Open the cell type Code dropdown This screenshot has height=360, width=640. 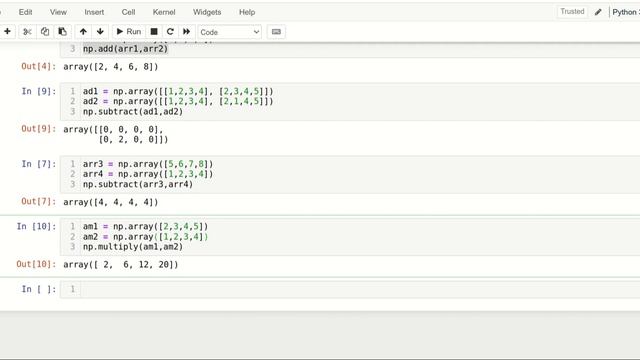tap(229, 32)
